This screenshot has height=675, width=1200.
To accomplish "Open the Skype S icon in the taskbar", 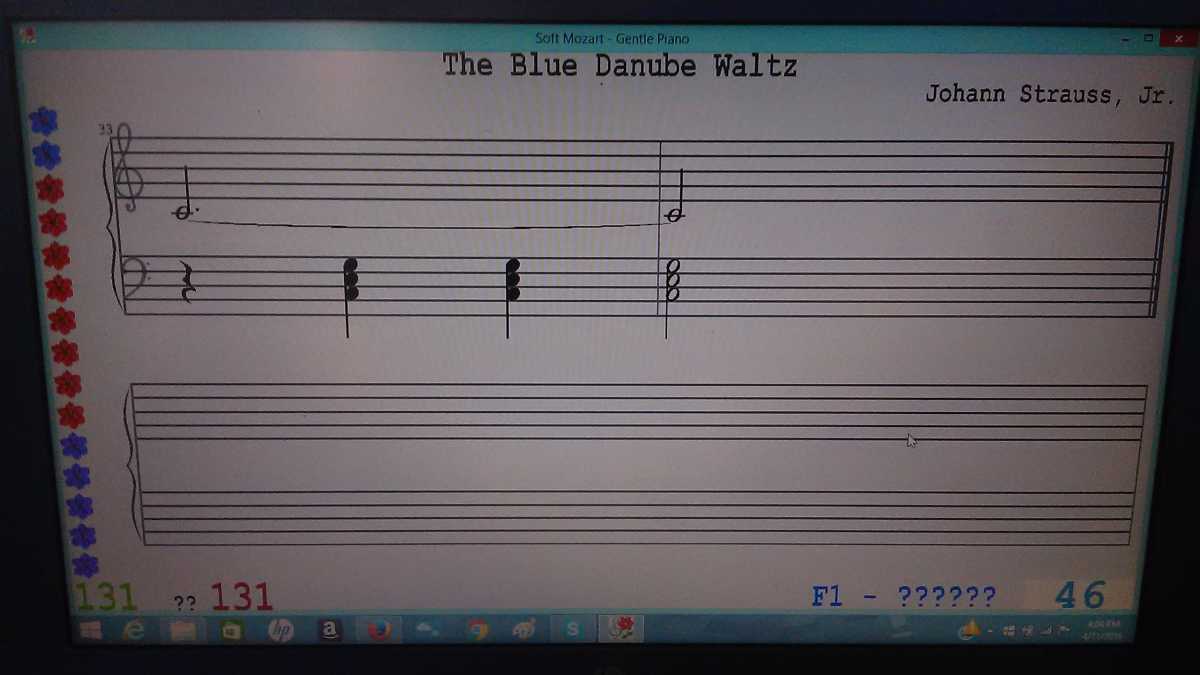I will click(x=573, y=629).
